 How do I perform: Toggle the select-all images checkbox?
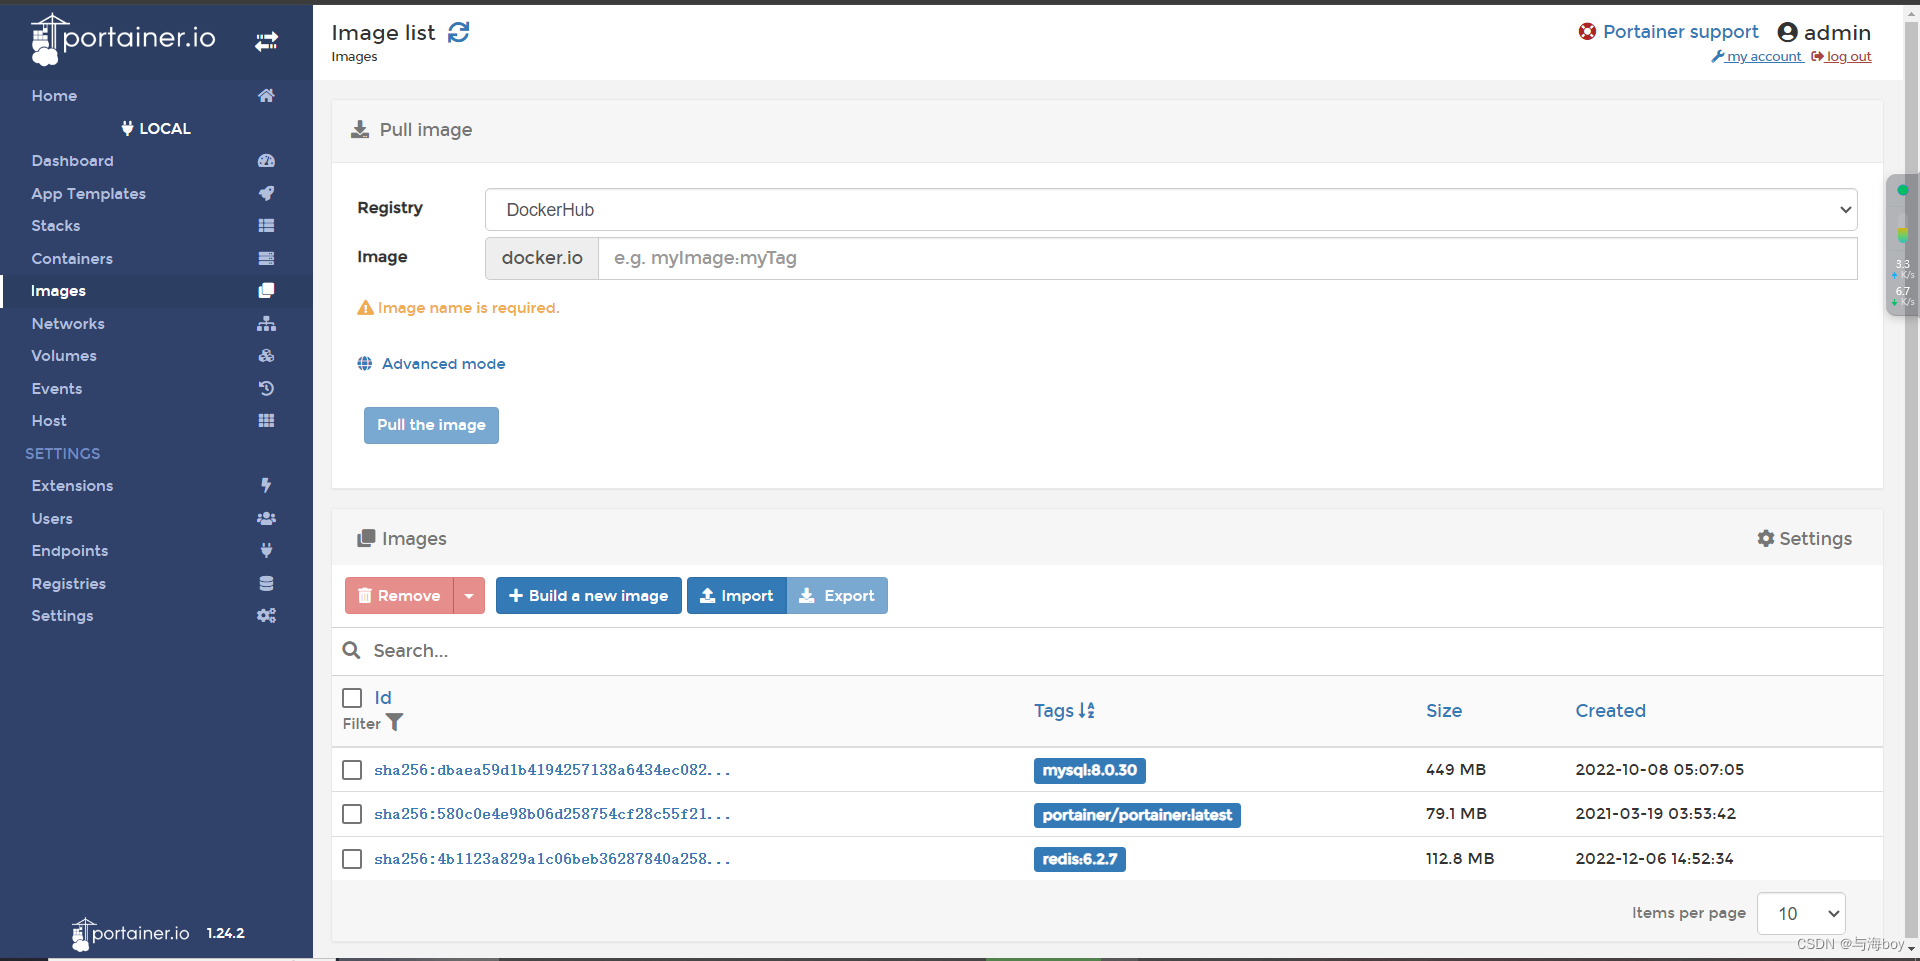pyautogui.click(x=352, y=698)
